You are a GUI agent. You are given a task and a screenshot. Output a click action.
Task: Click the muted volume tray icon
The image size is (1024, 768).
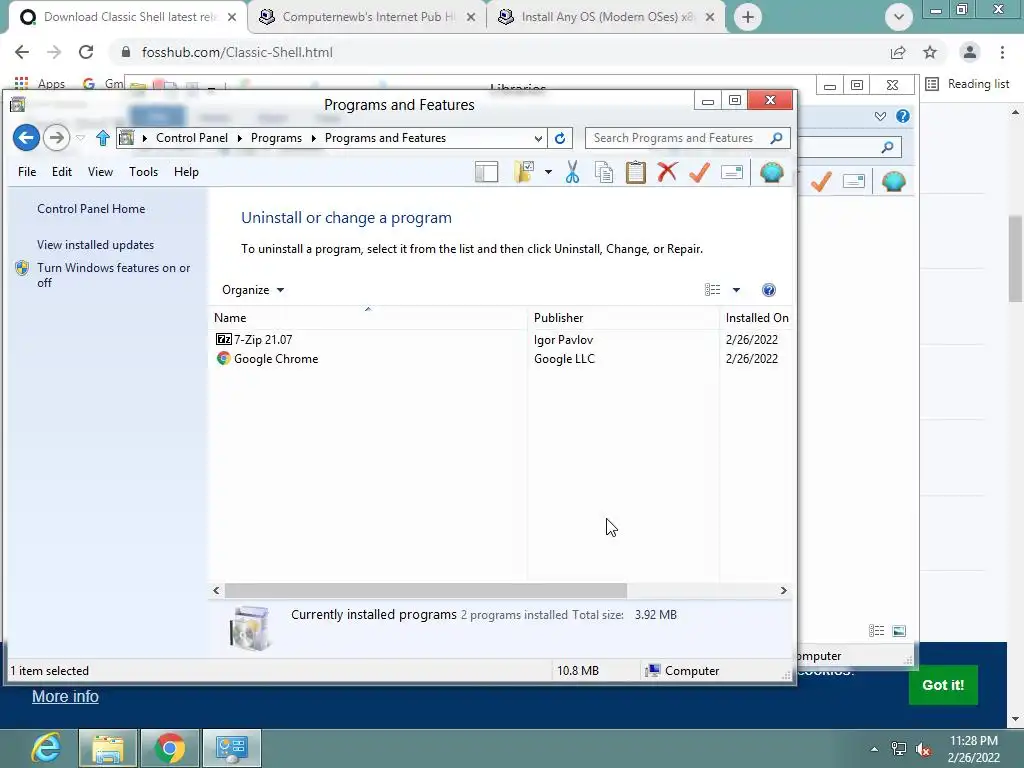[x=923, y=749]
